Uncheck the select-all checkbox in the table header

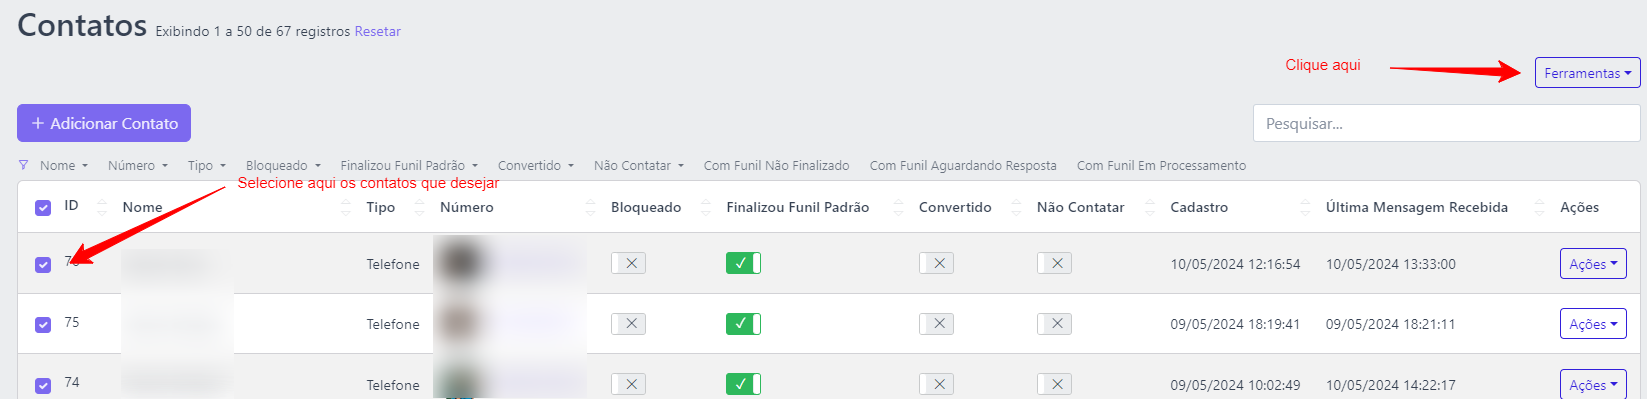pyautogui.click(x=43, y=207)
